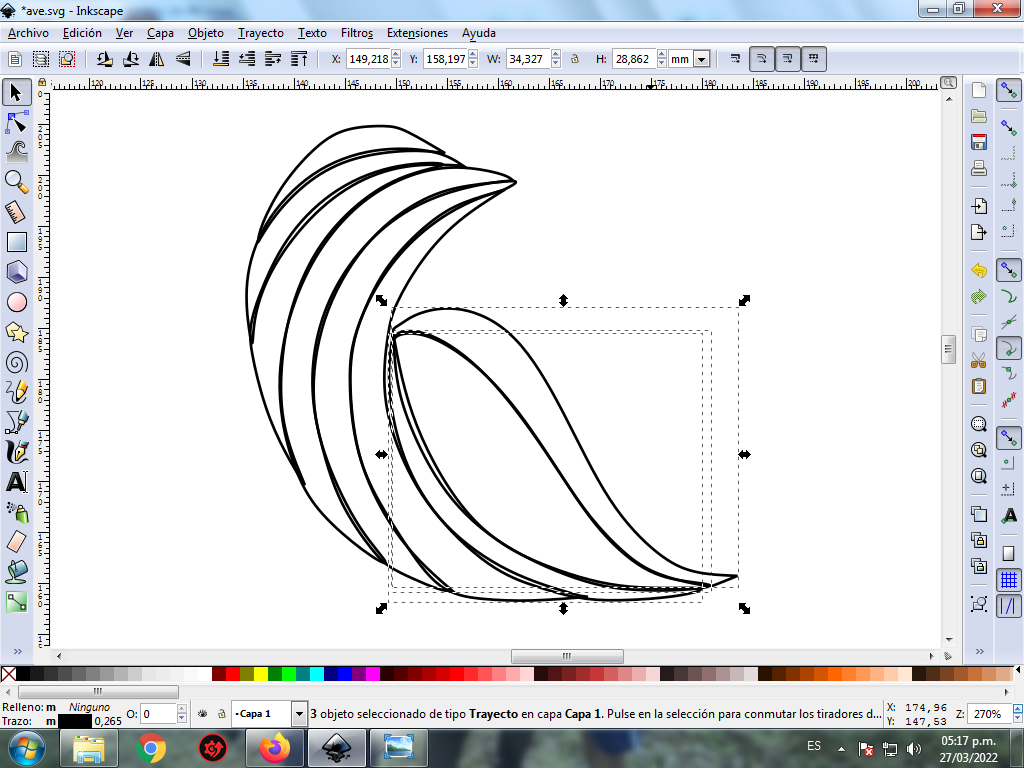Flip selection horizontally from toolbar
This screenshot has width=1024, height=768.
coord(156,59)
